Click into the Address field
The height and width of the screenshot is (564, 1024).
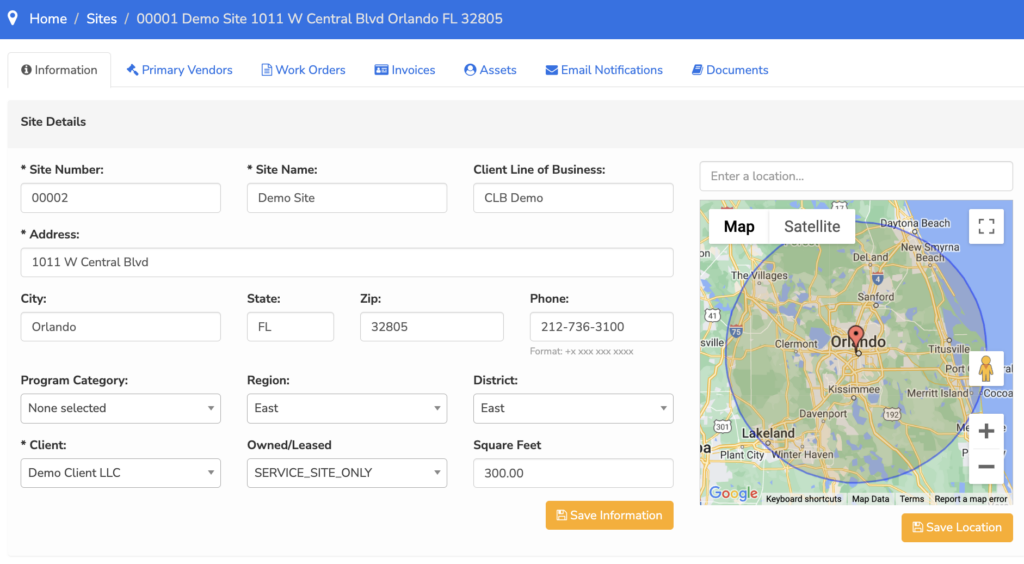click(347, 262)
